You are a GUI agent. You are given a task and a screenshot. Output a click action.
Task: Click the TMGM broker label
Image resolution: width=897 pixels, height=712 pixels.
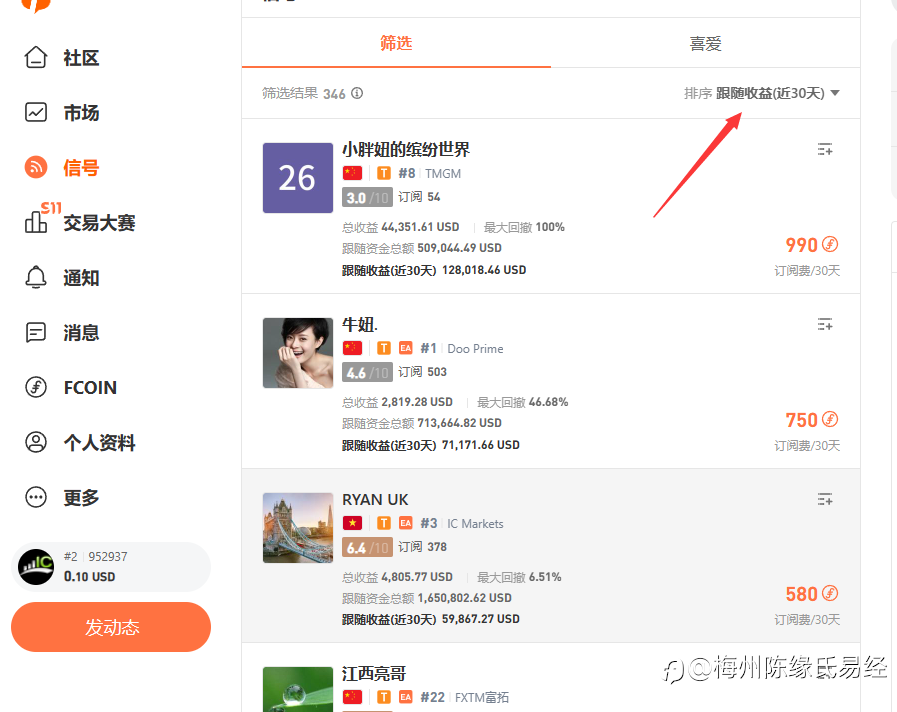(443, 173)
